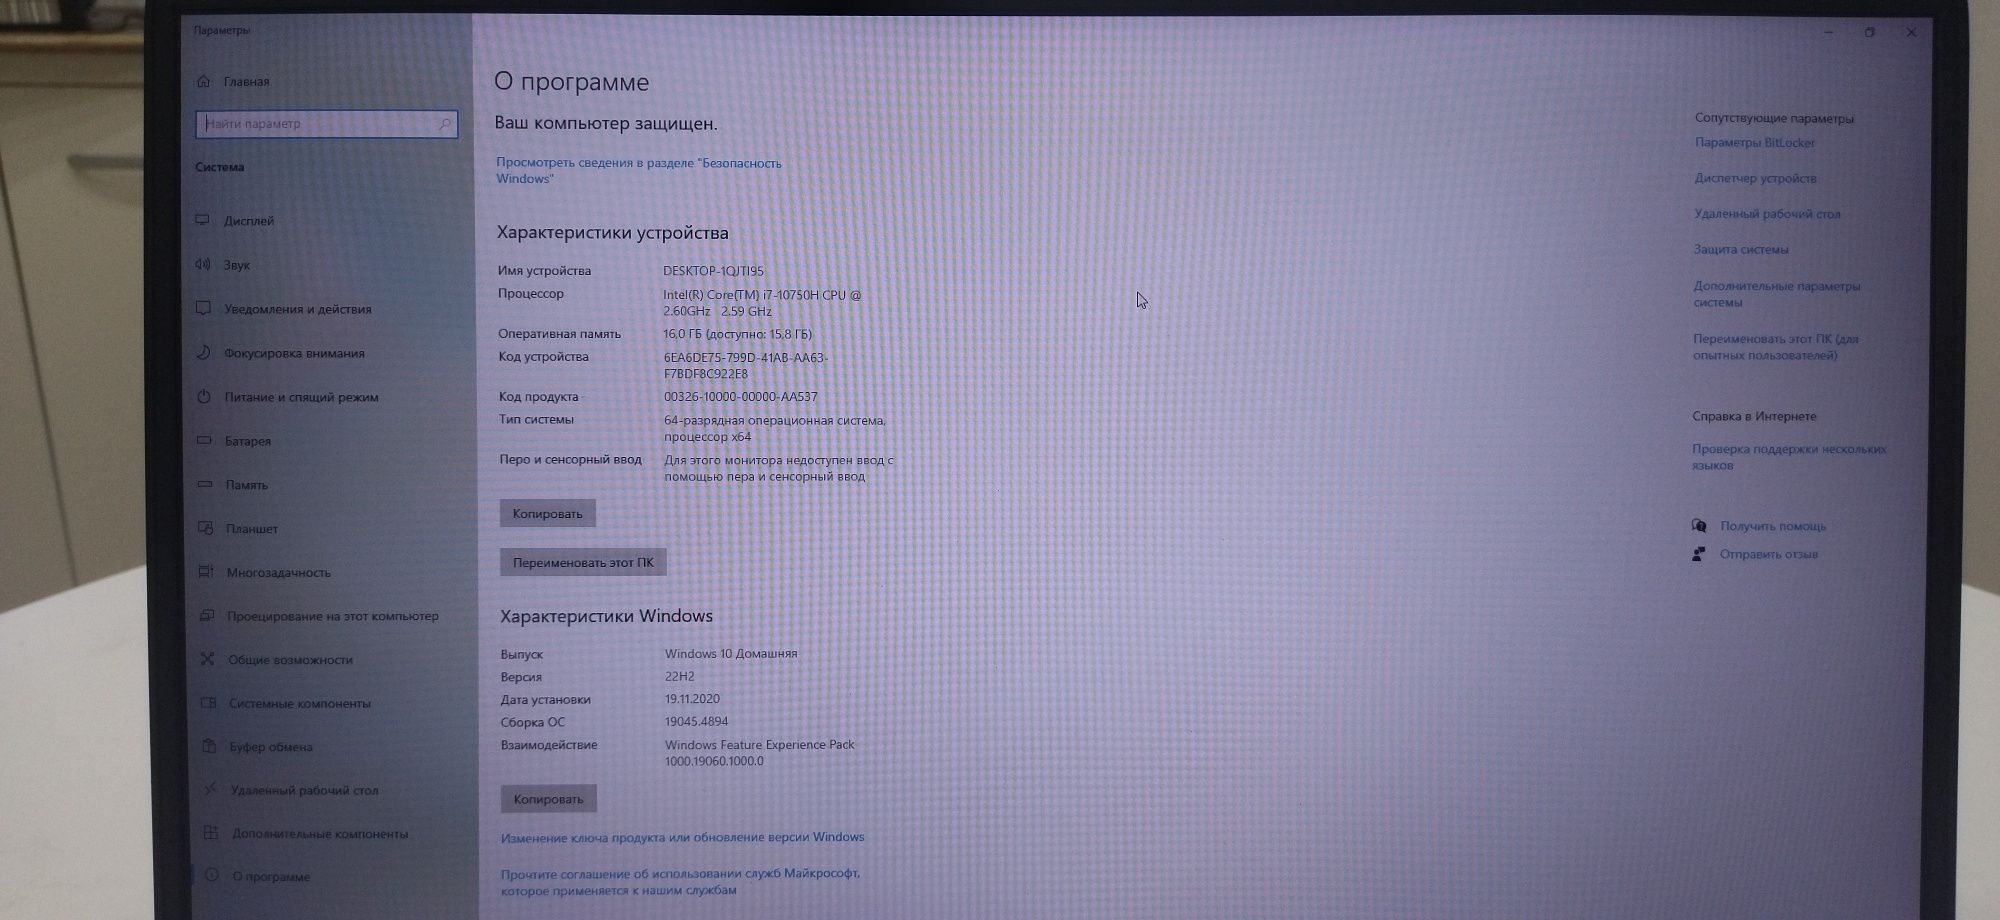Viewport: 2000px width, 920px height.
Task: Select the Батарея section
Action: tap(248, 441)
